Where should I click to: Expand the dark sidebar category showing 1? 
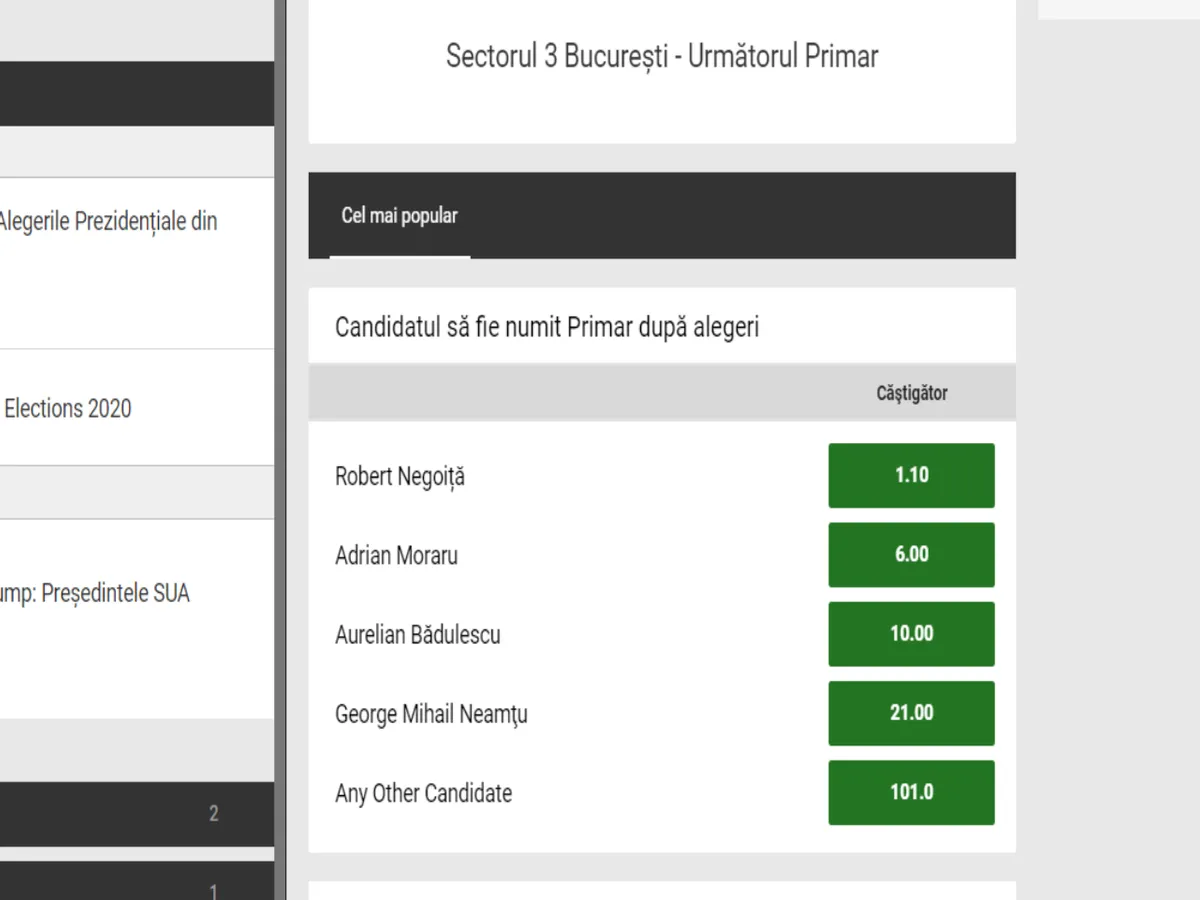point(136,885)
